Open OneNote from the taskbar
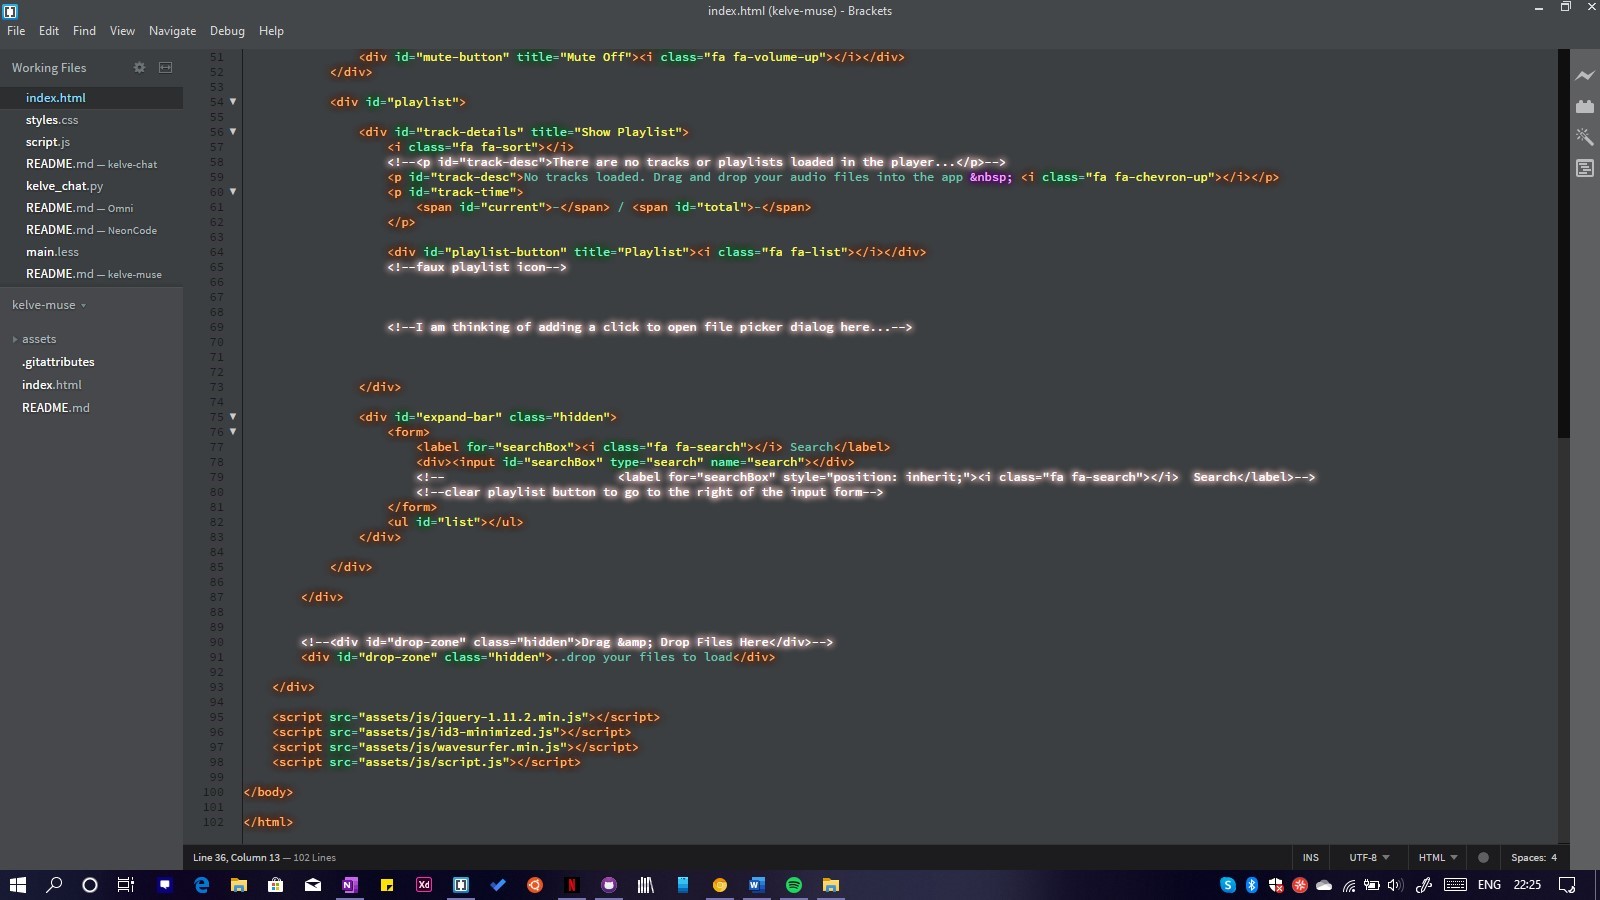 click(x=349, y=885)
